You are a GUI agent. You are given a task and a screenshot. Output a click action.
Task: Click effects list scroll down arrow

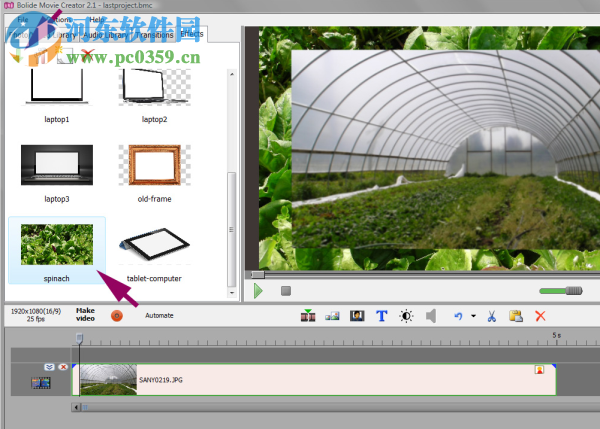[232, 293]
